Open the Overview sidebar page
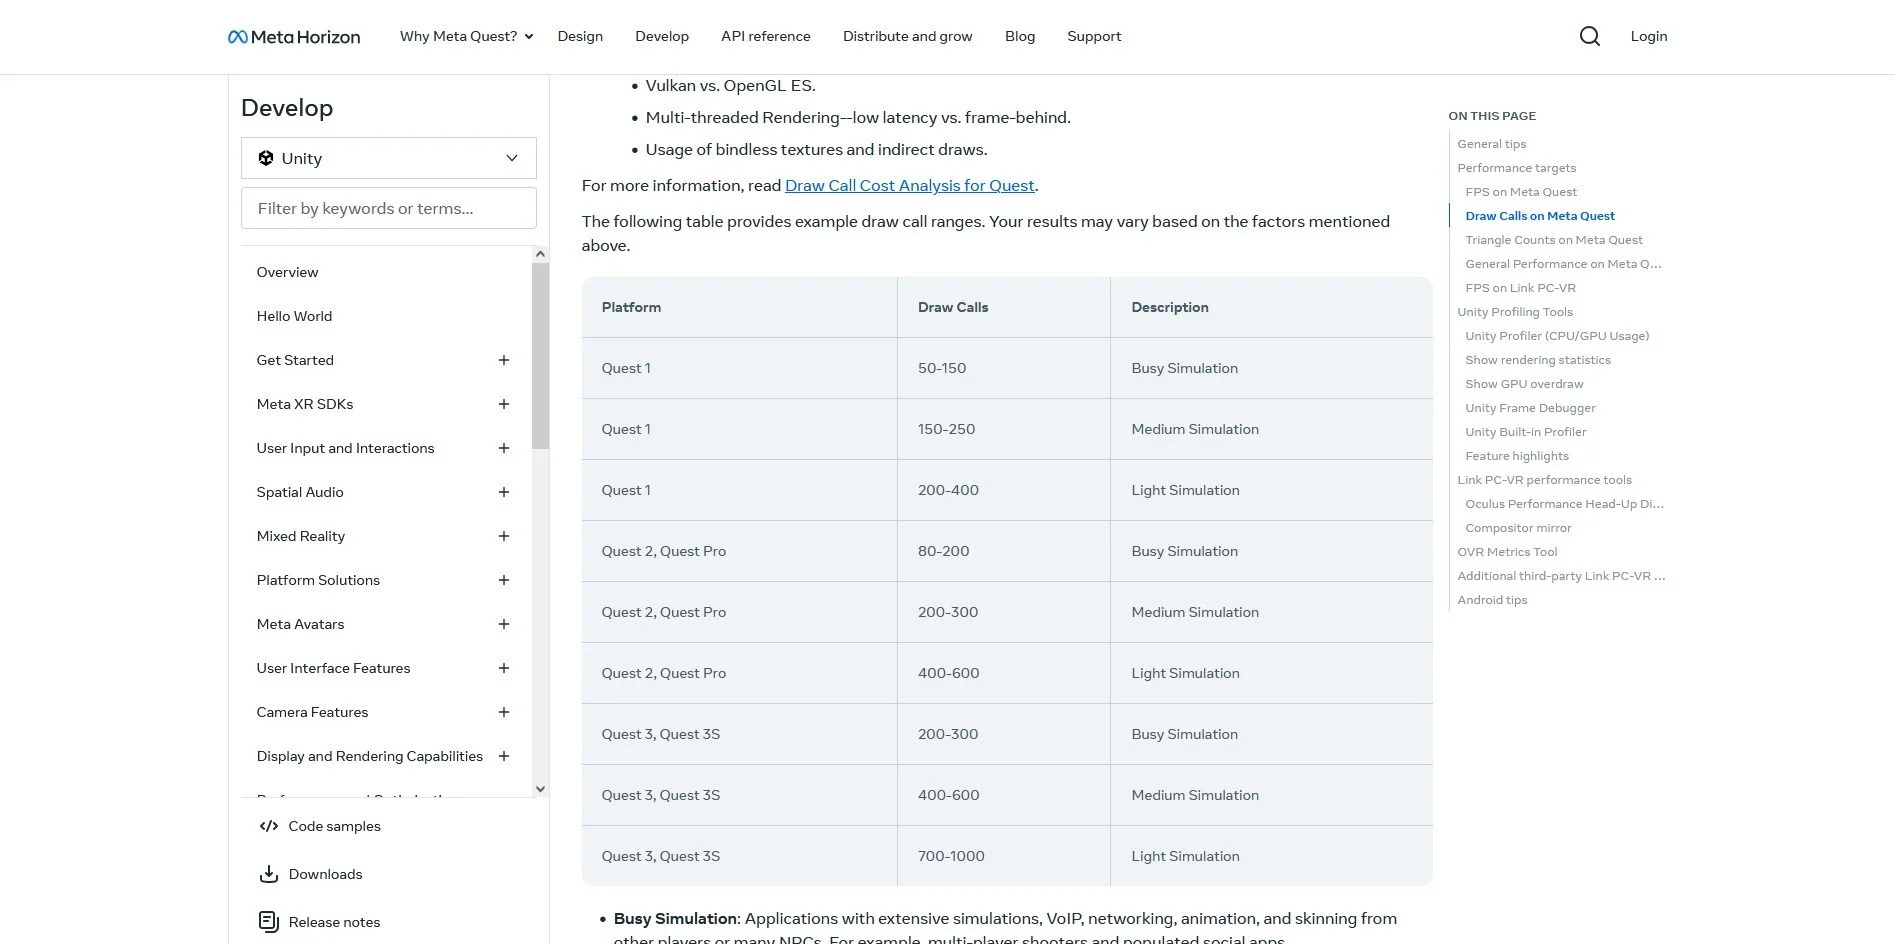This screenshot has width=1895, height=944. tap(287, 272)
